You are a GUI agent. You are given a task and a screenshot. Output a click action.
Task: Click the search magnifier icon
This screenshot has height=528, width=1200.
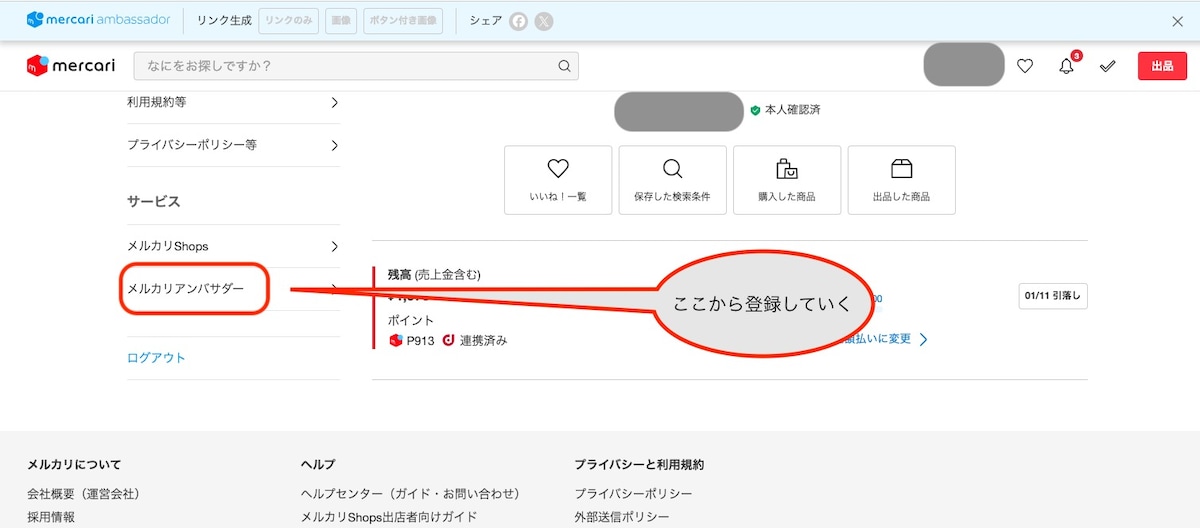pyautogui.click(x=565, y=66)
